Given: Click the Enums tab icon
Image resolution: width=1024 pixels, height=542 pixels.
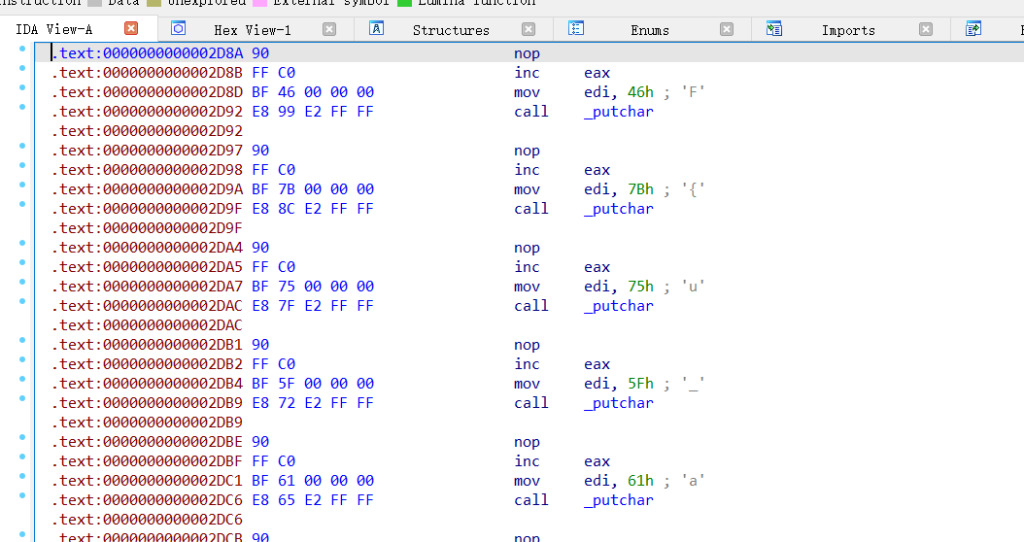Looking at the screenshot, I should pyautogui.click(x=576, y=29).
